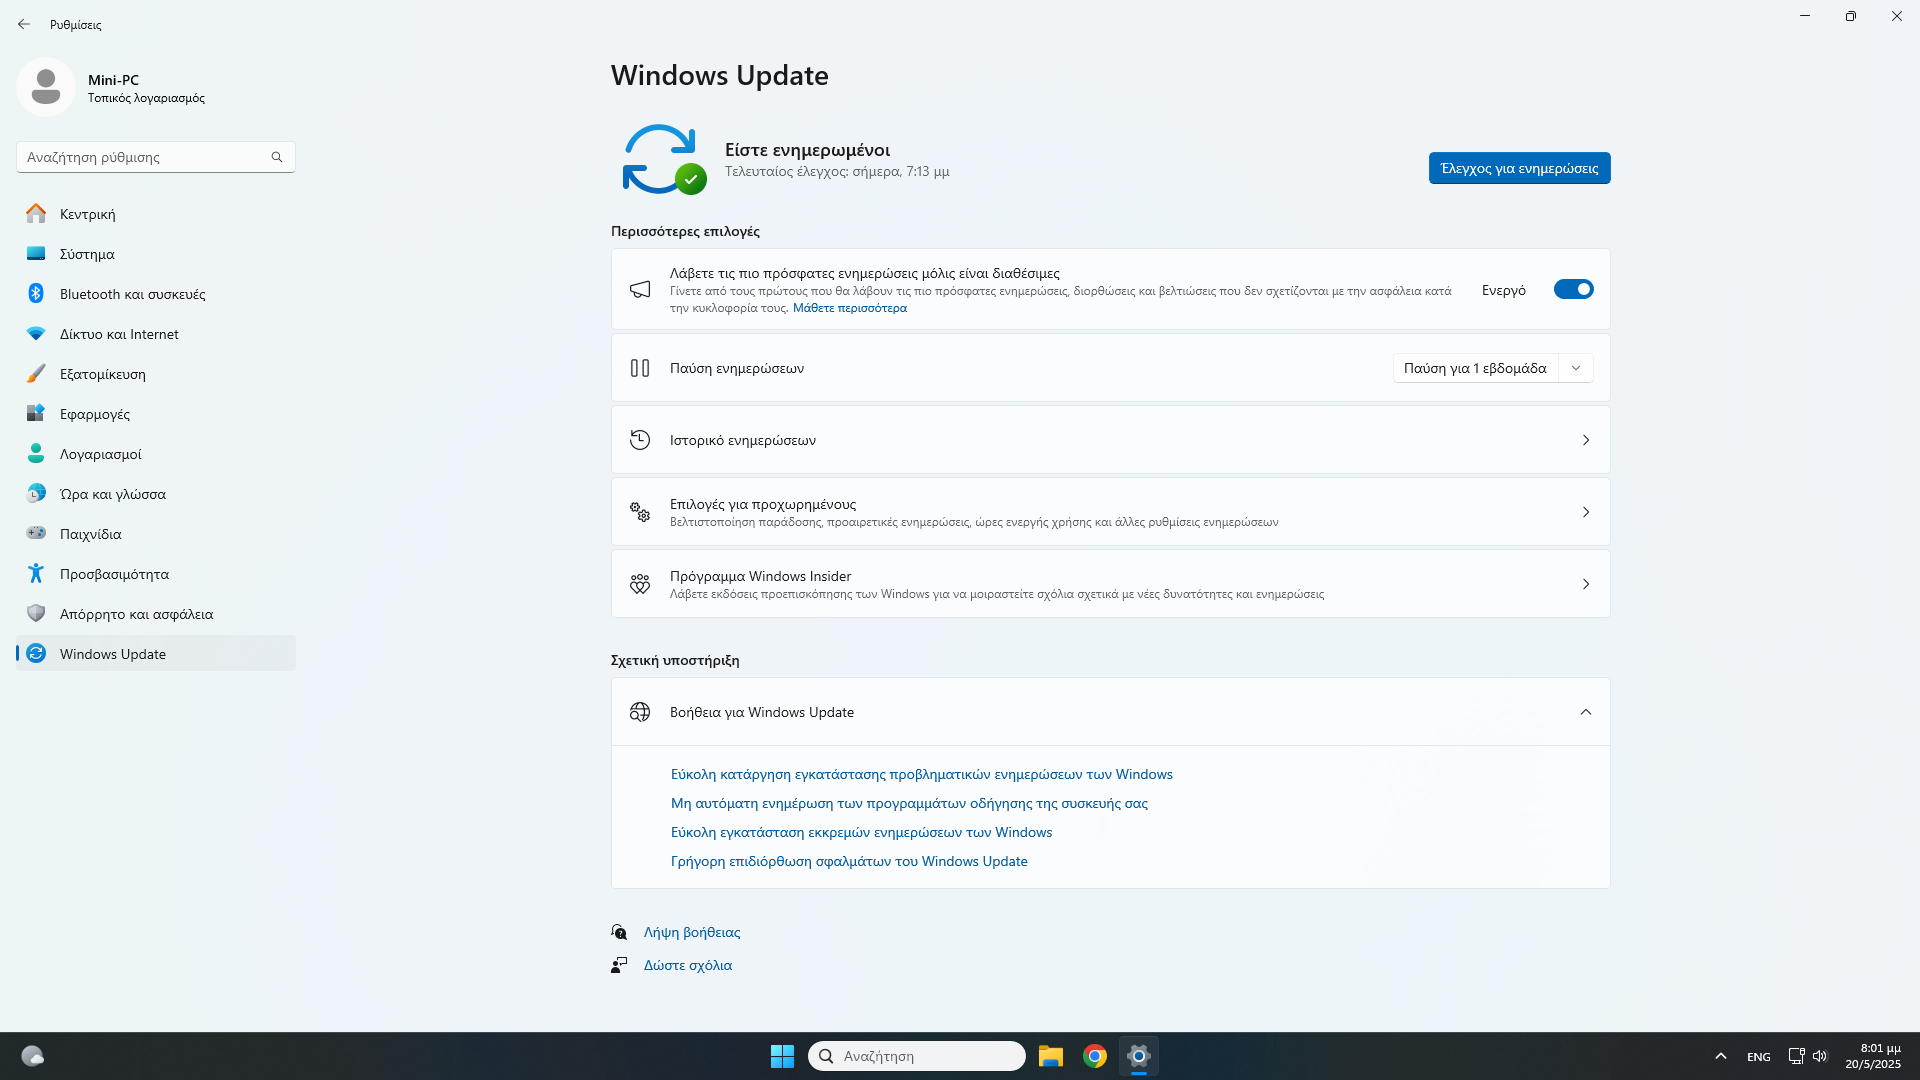This screenshot has width=1920, height=1080.
Task: Click the paintbrush icon for Εξατομίκευση
Action: (36, 373)
